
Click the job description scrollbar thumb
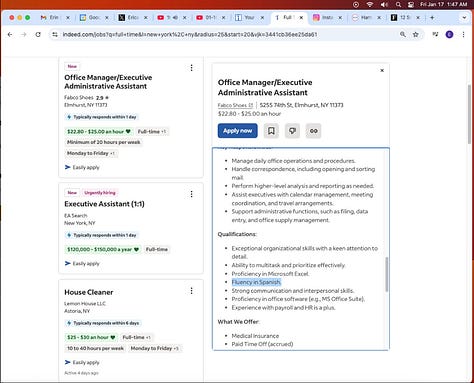click(x=387, y=274)
